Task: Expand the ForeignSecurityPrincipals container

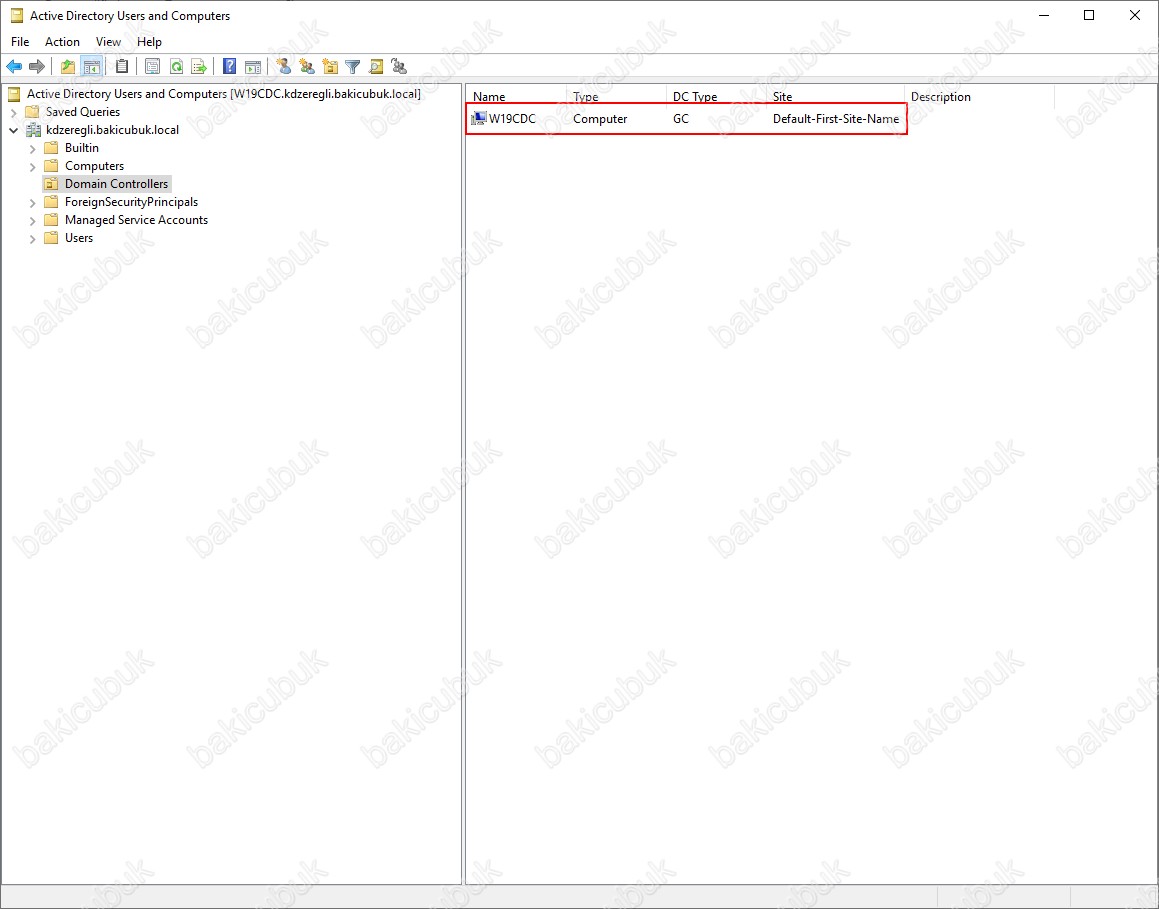Action: coord(33,202)
